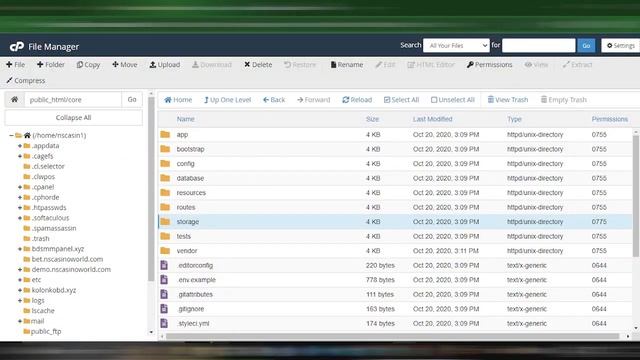Click the blue search Go button

(x=586, y=45)
